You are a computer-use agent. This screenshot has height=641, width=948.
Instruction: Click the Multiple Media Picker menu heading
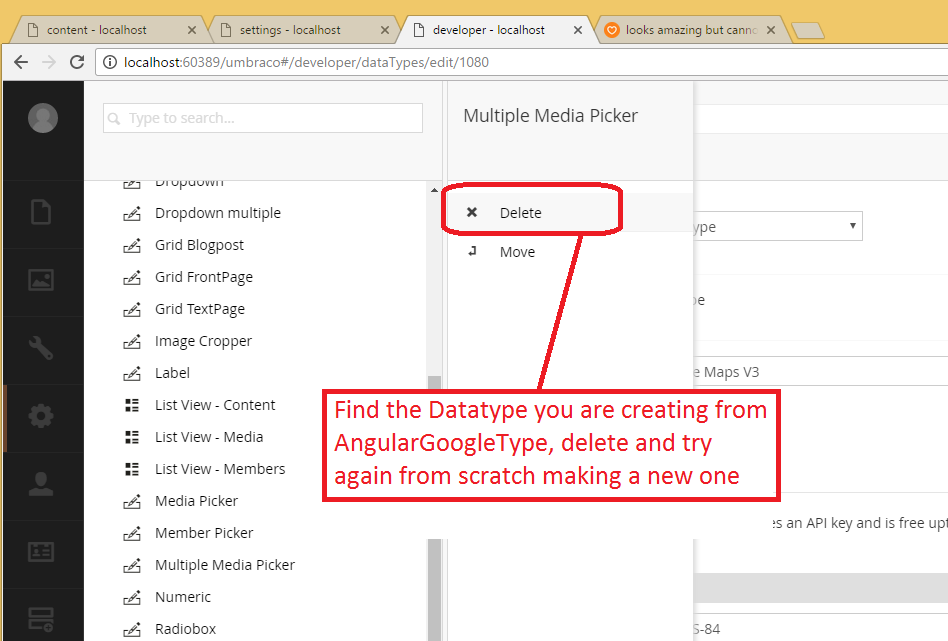point(550,116)
